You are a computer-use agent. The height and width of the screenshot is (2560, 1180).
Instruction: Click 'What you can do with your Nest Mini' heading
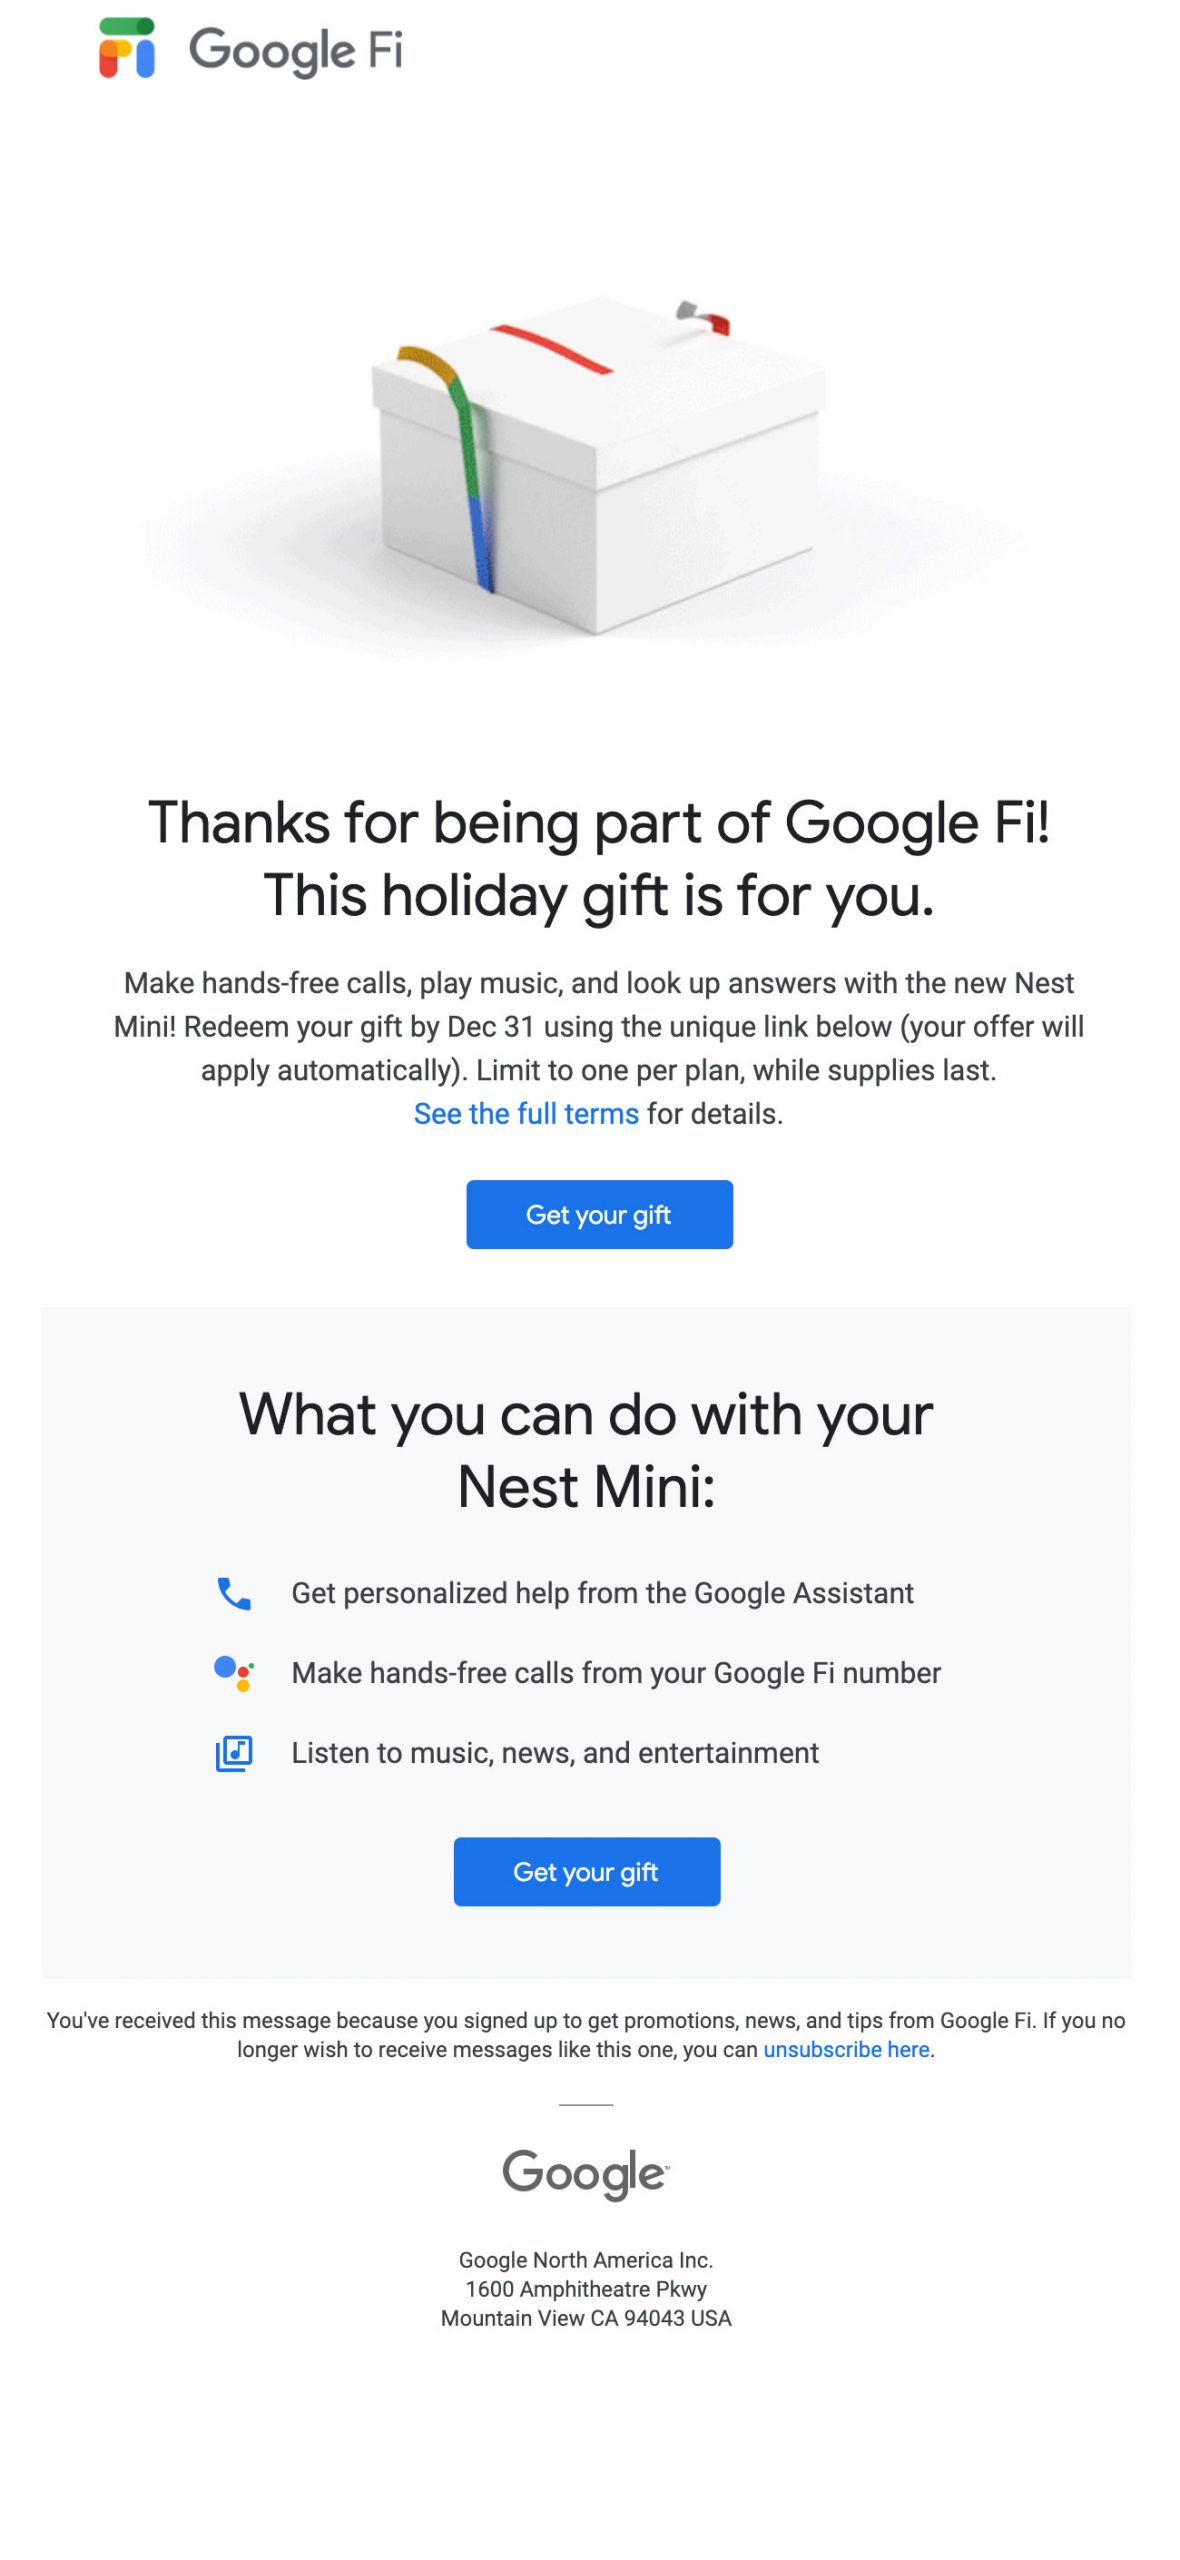(586, 1450)
